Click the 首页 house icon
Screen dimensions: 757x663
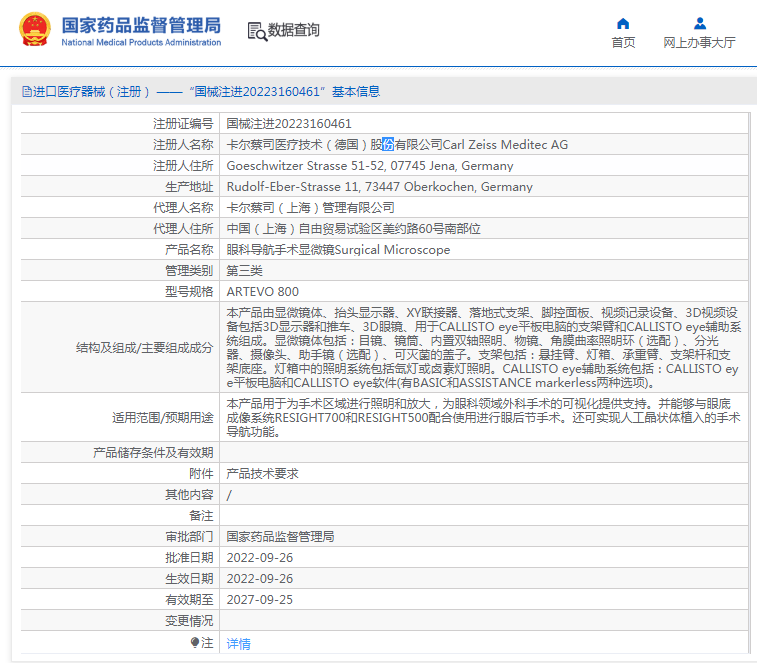pos(623,23)
